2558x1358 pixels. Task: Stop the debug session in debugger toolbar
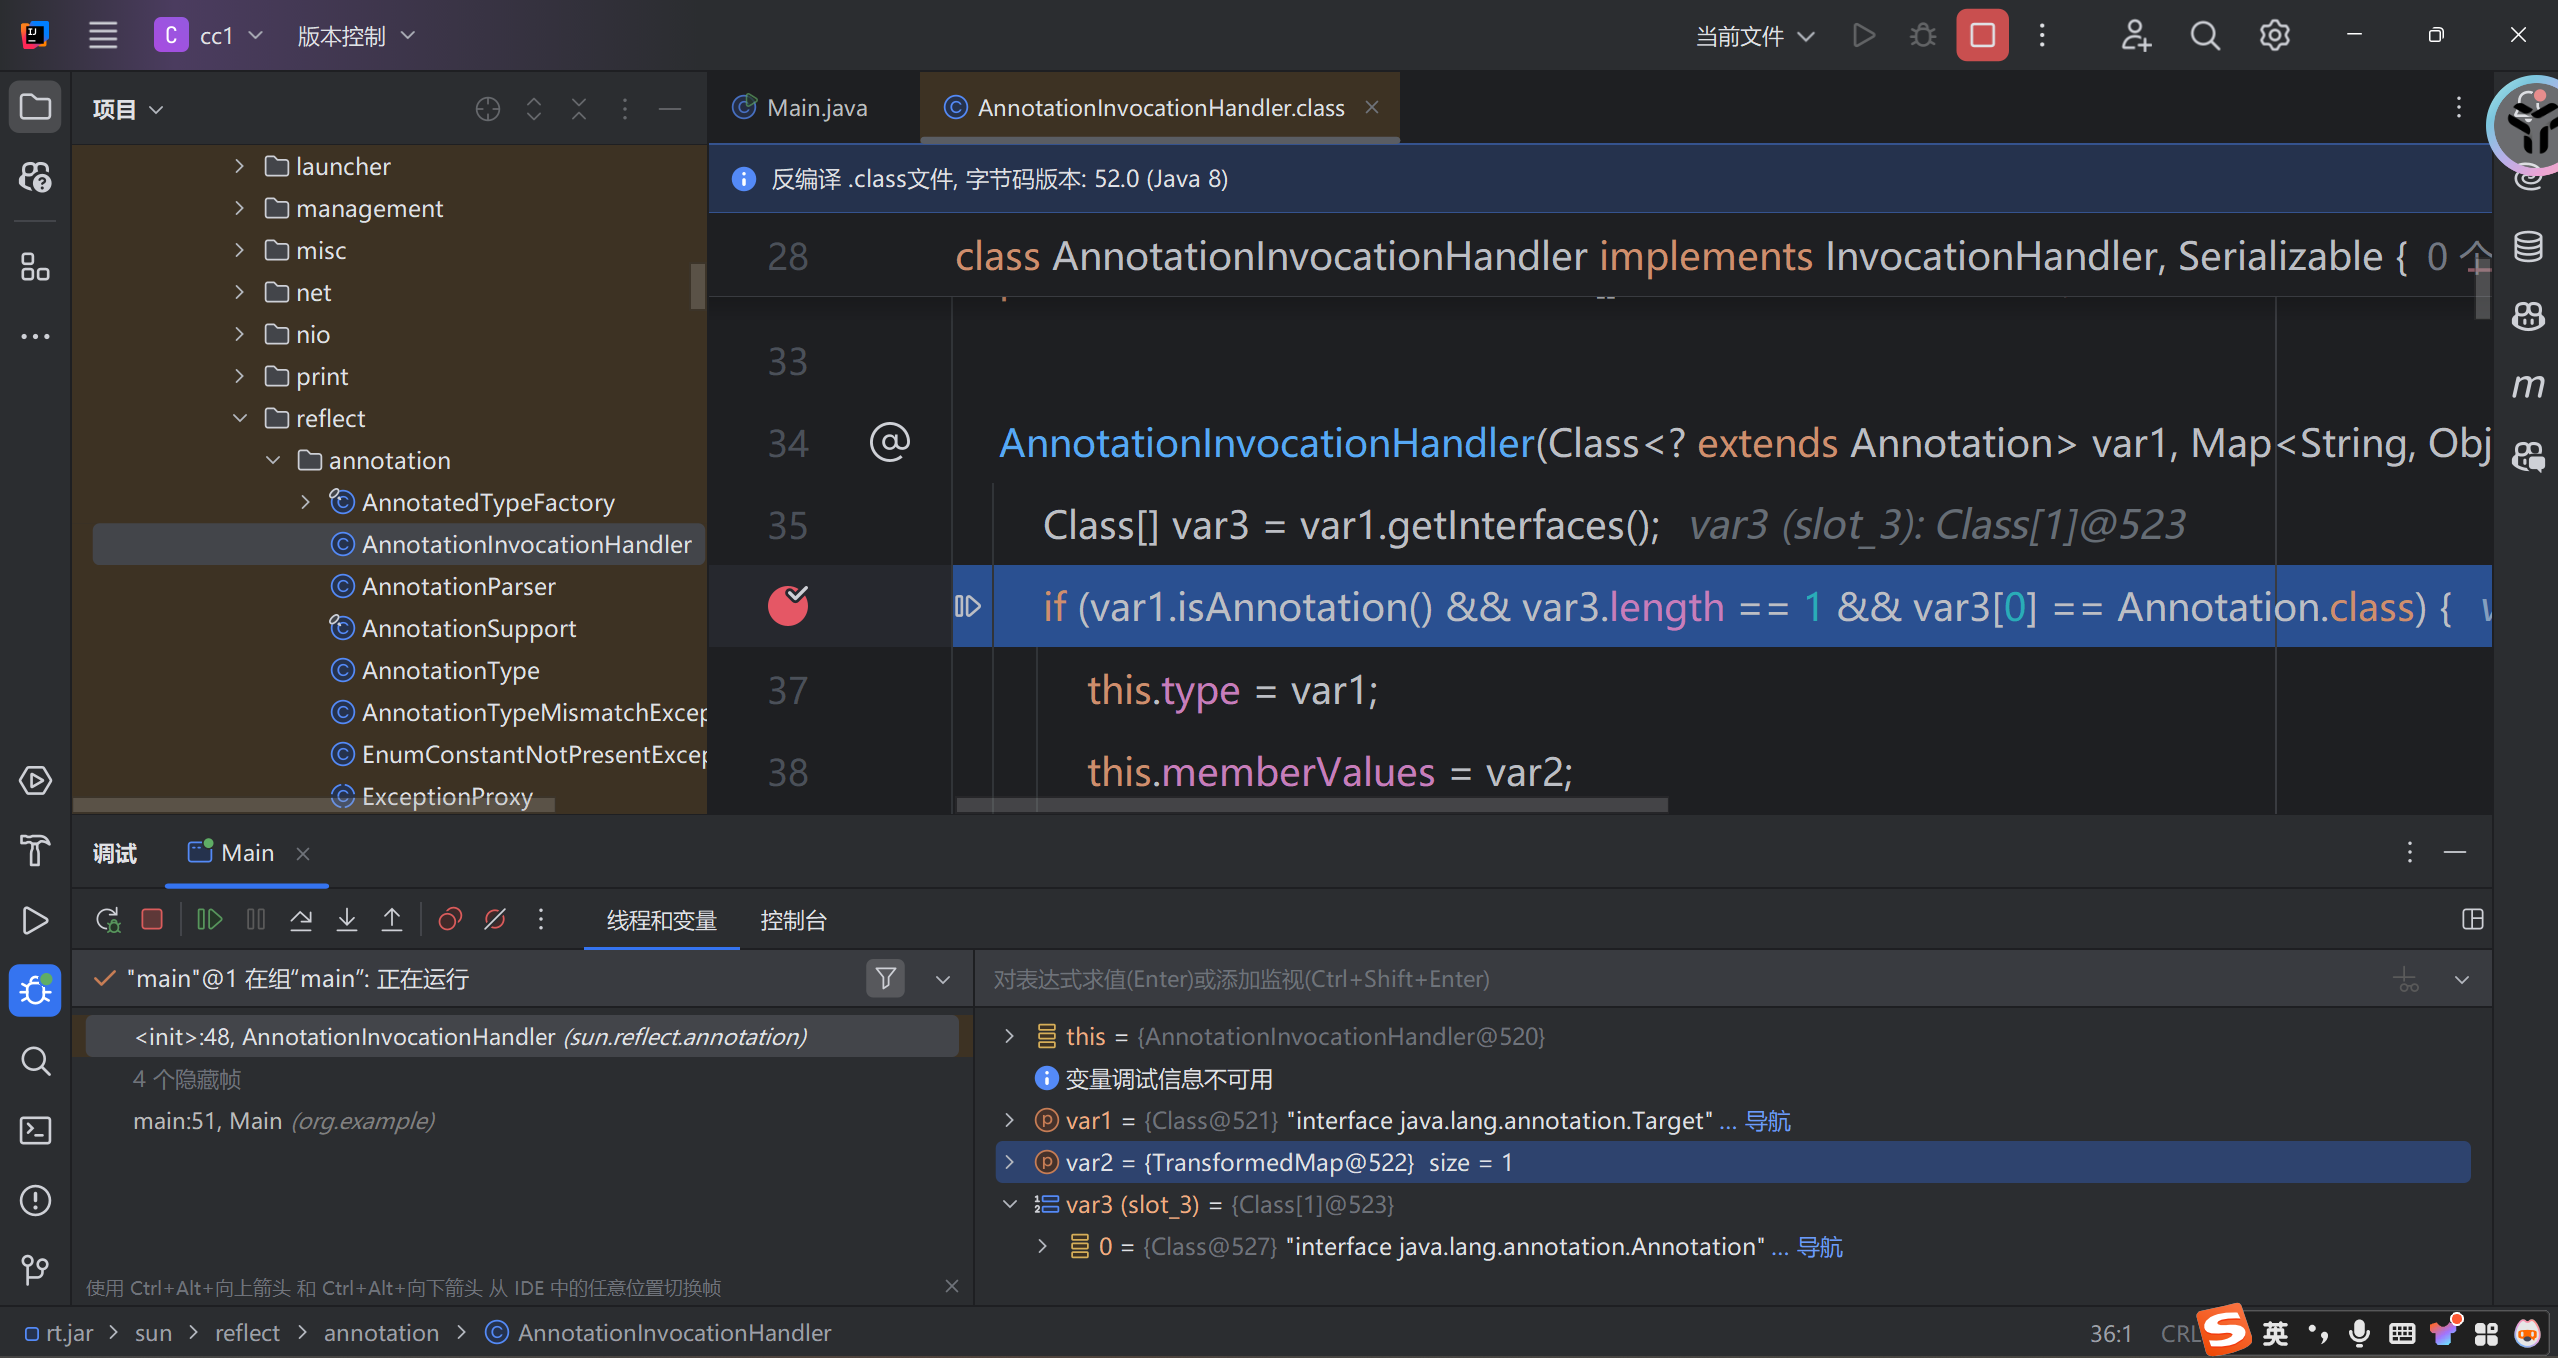pyautogui.click(x=152, y=920)
